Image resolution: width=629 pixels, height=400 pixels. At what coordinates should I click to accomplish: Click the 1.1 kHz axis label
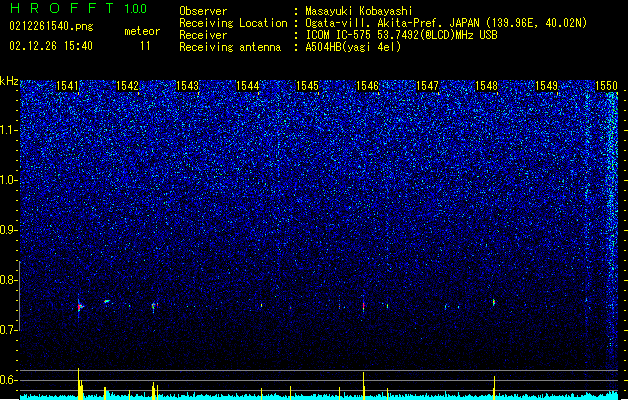pos(9,130)
